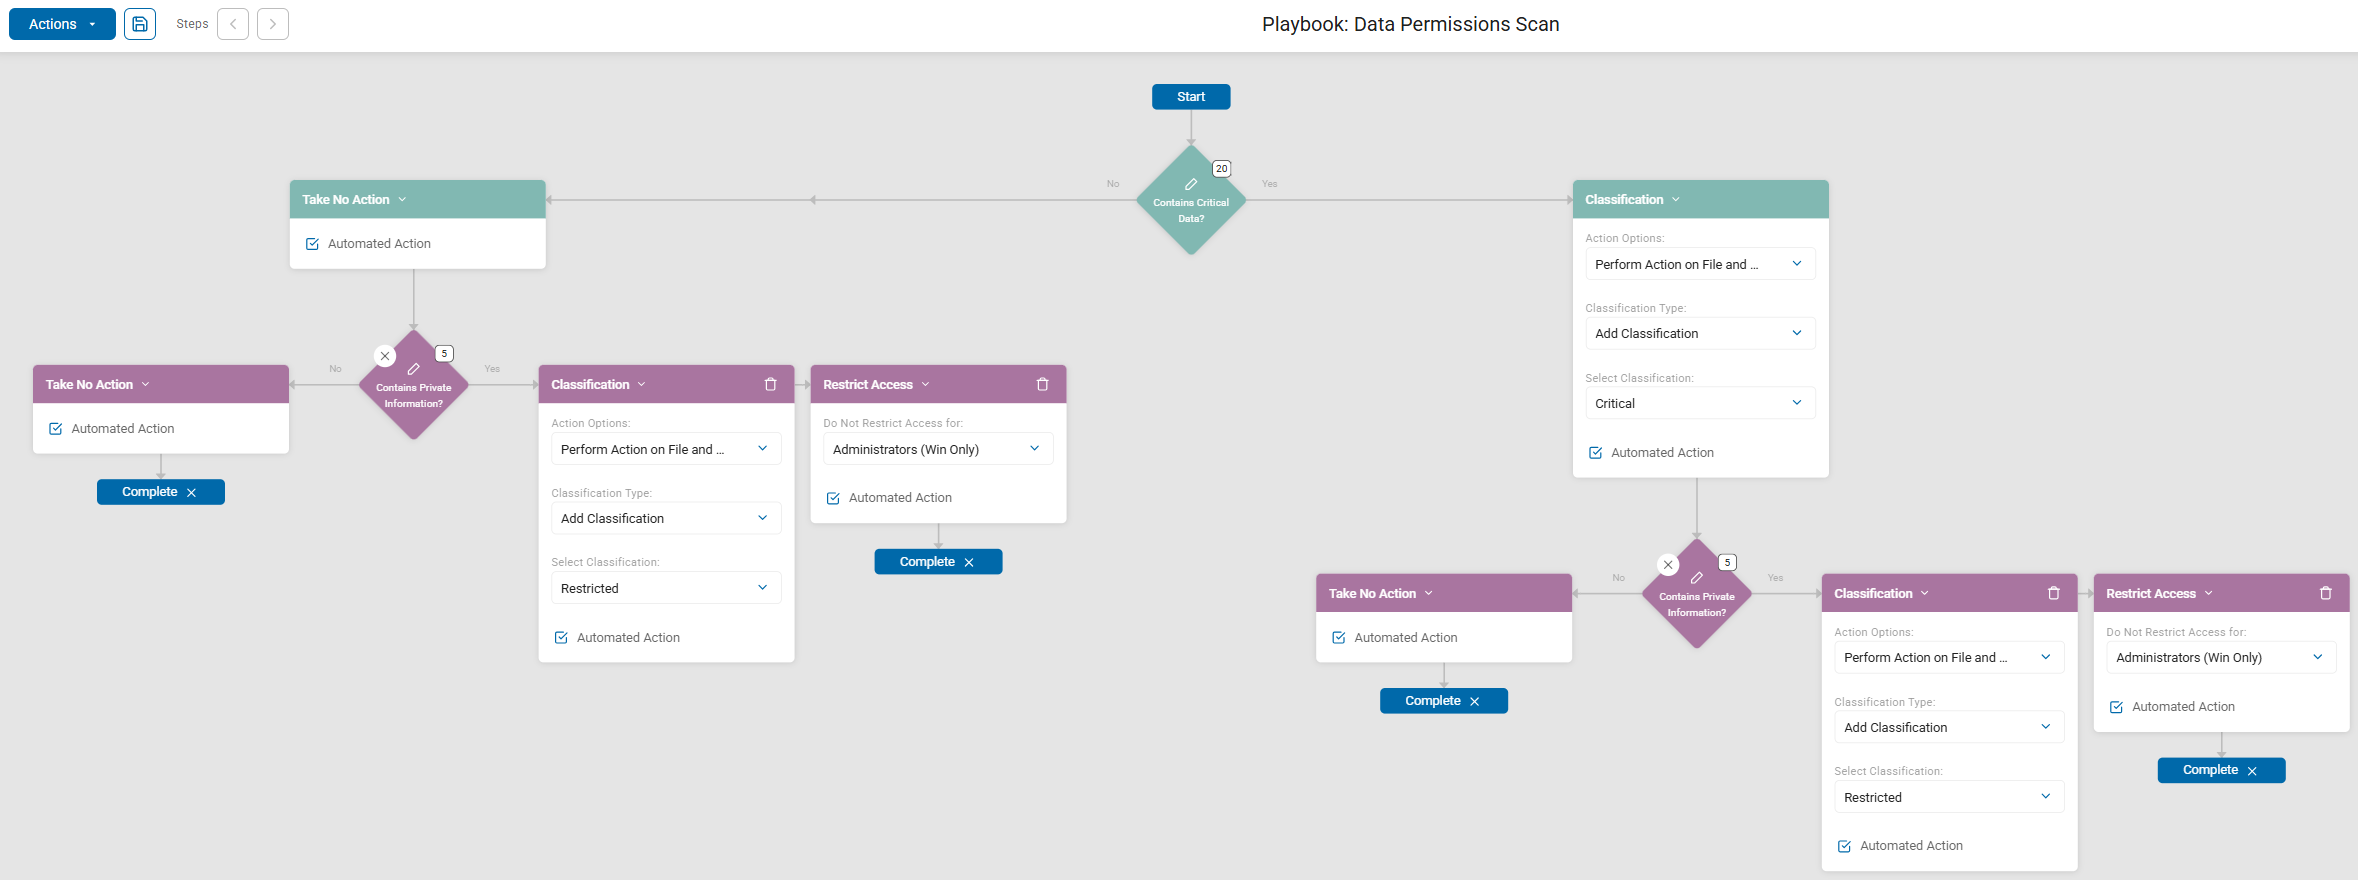Open the Critical classification dropdown
The width and height of the screenshot is (2358, 880).
click(x=1699, y=403)
